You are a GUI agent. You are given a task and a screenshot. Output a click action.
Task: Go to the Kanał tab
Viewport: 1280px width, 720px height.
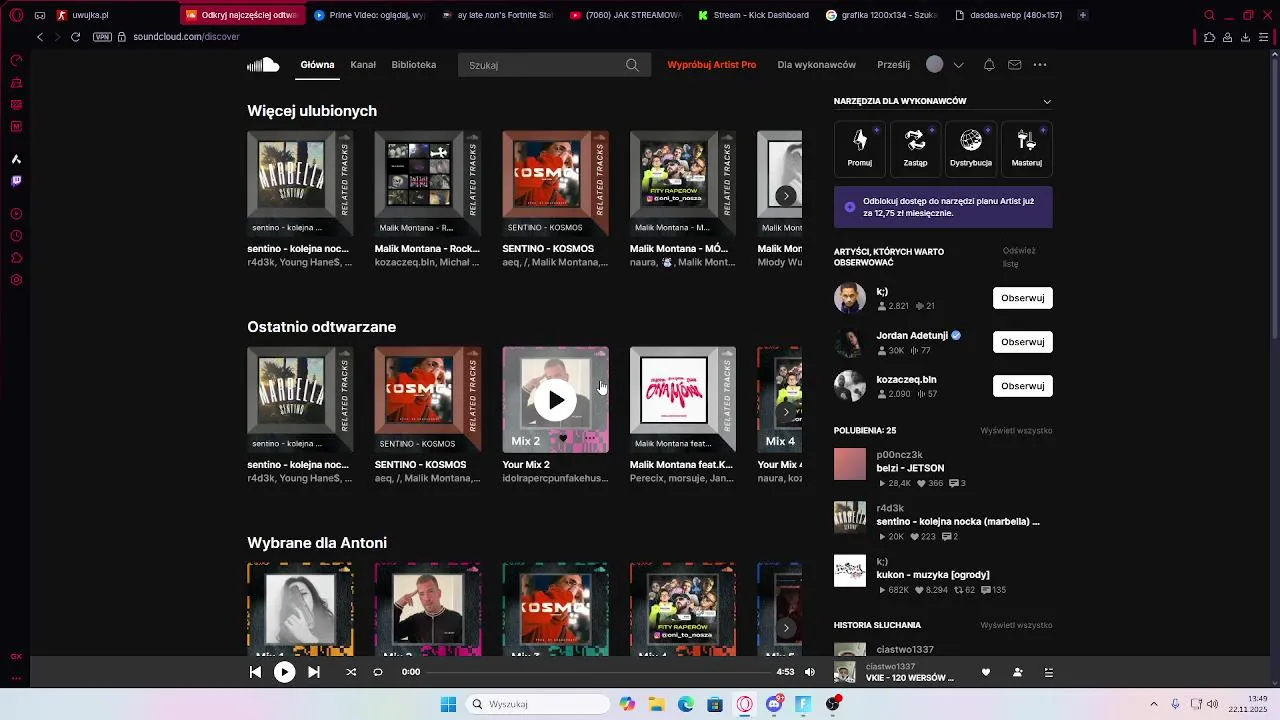coord(363,65)
